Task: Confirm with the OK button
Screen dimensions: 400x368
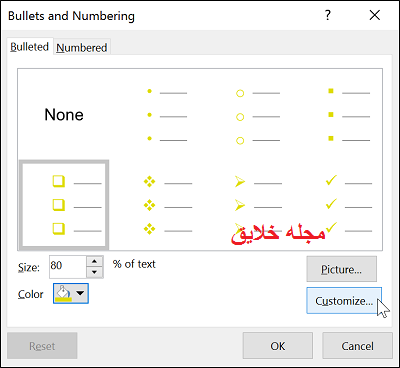Action: click(x=278, y=346)
